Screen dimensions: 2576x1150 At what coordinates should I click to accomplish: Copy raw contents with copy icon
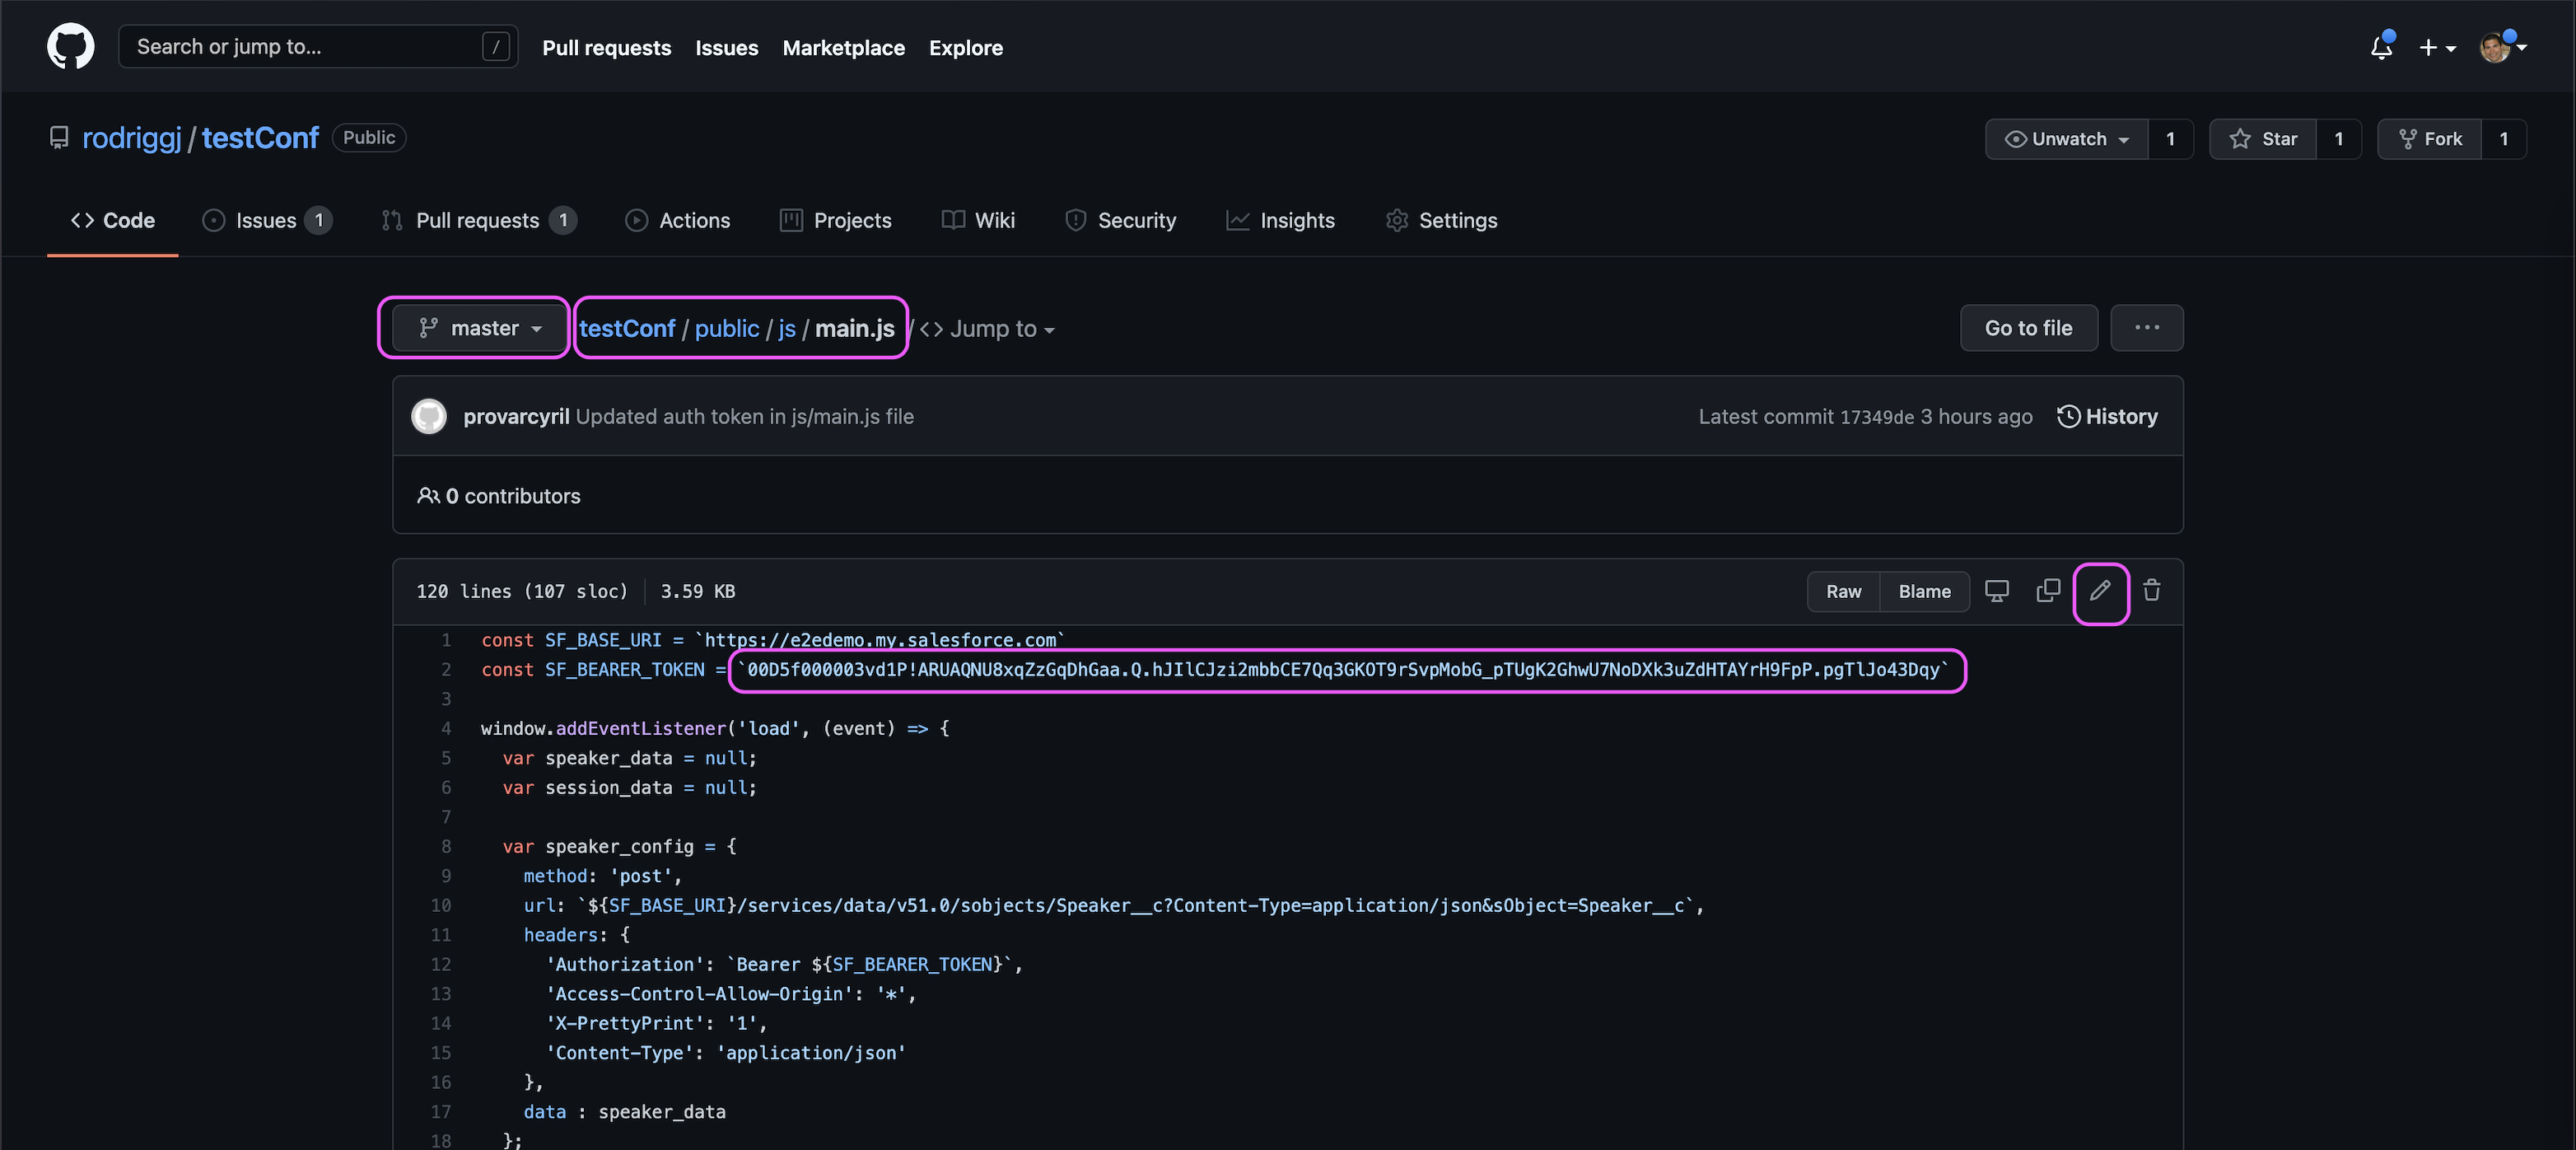[2048, 591]
